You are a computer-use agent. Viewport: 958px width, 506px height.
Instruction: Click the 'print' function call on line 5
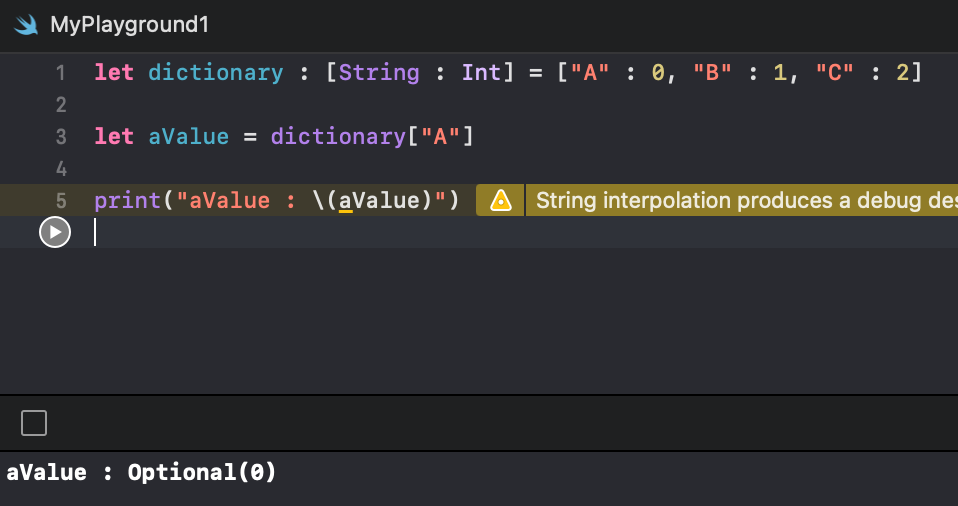coord(128,200)
